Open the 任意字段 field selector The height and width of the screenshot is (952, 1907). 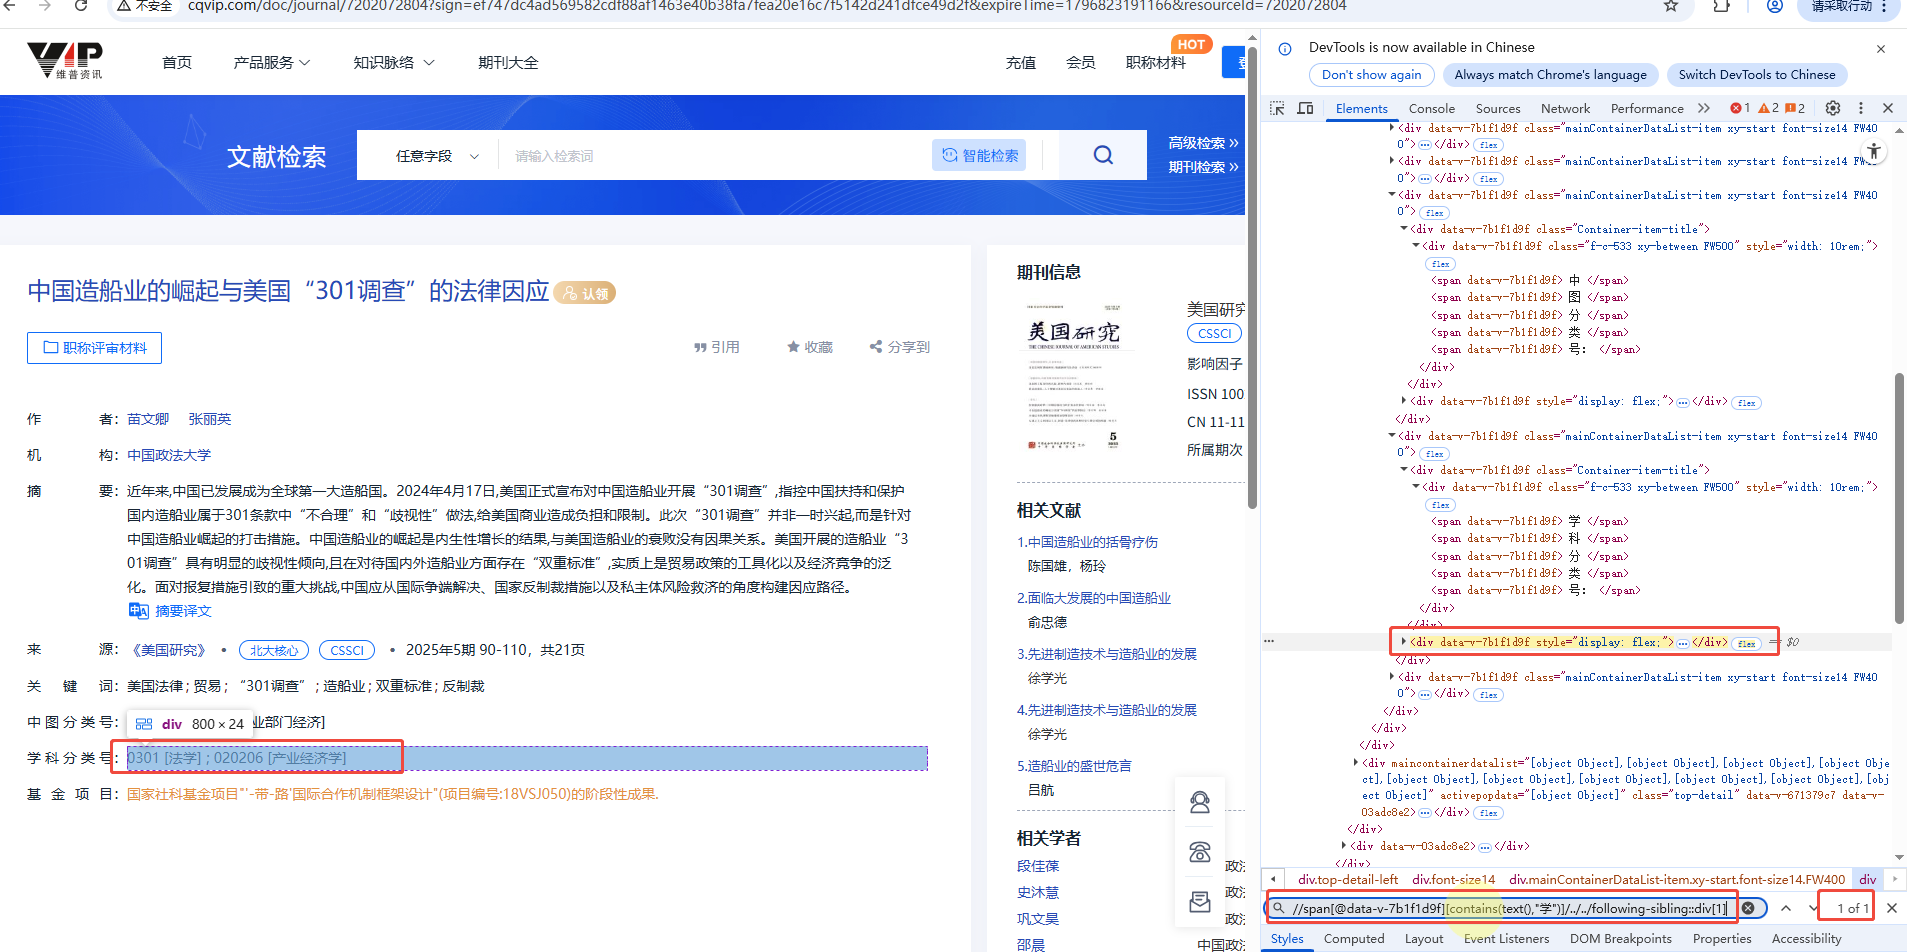coord(437,156)
